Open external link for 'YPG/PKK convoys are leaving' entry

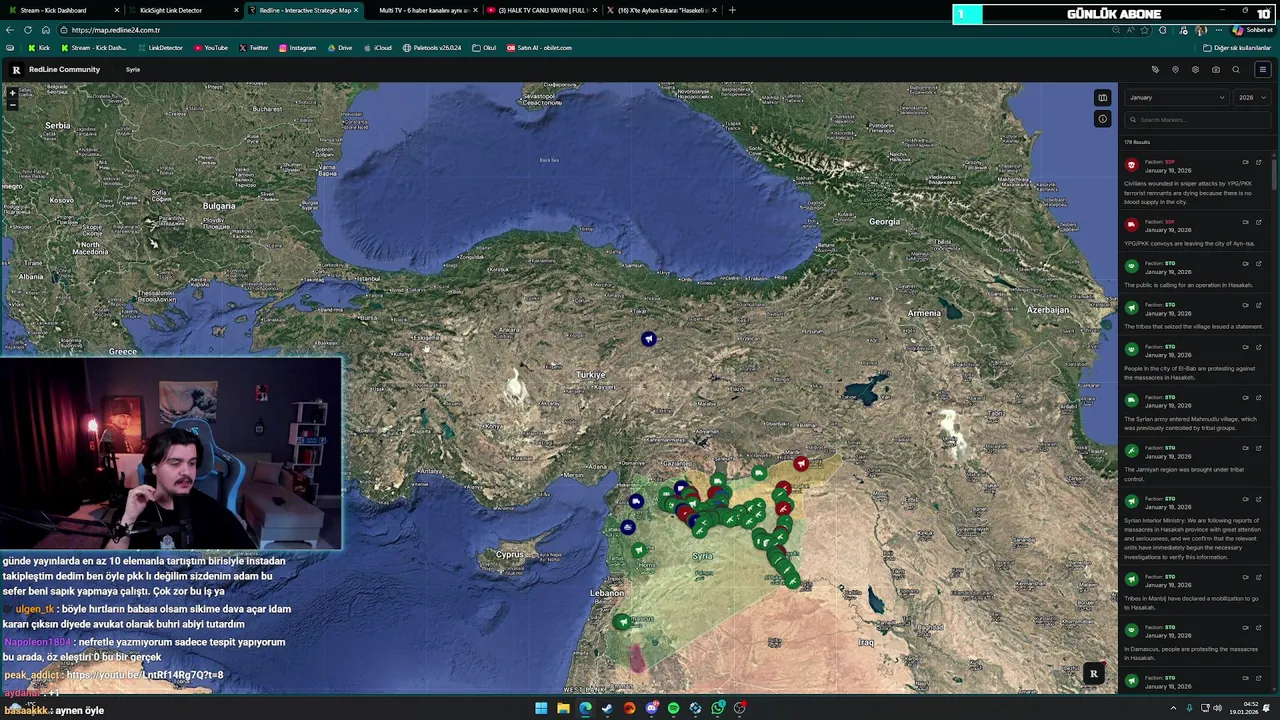tap(1258, 222)
